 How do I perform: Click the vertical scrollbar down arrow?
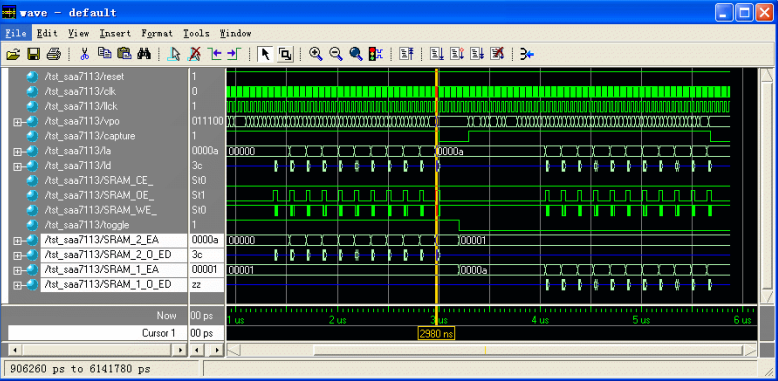tap(767, 298)
